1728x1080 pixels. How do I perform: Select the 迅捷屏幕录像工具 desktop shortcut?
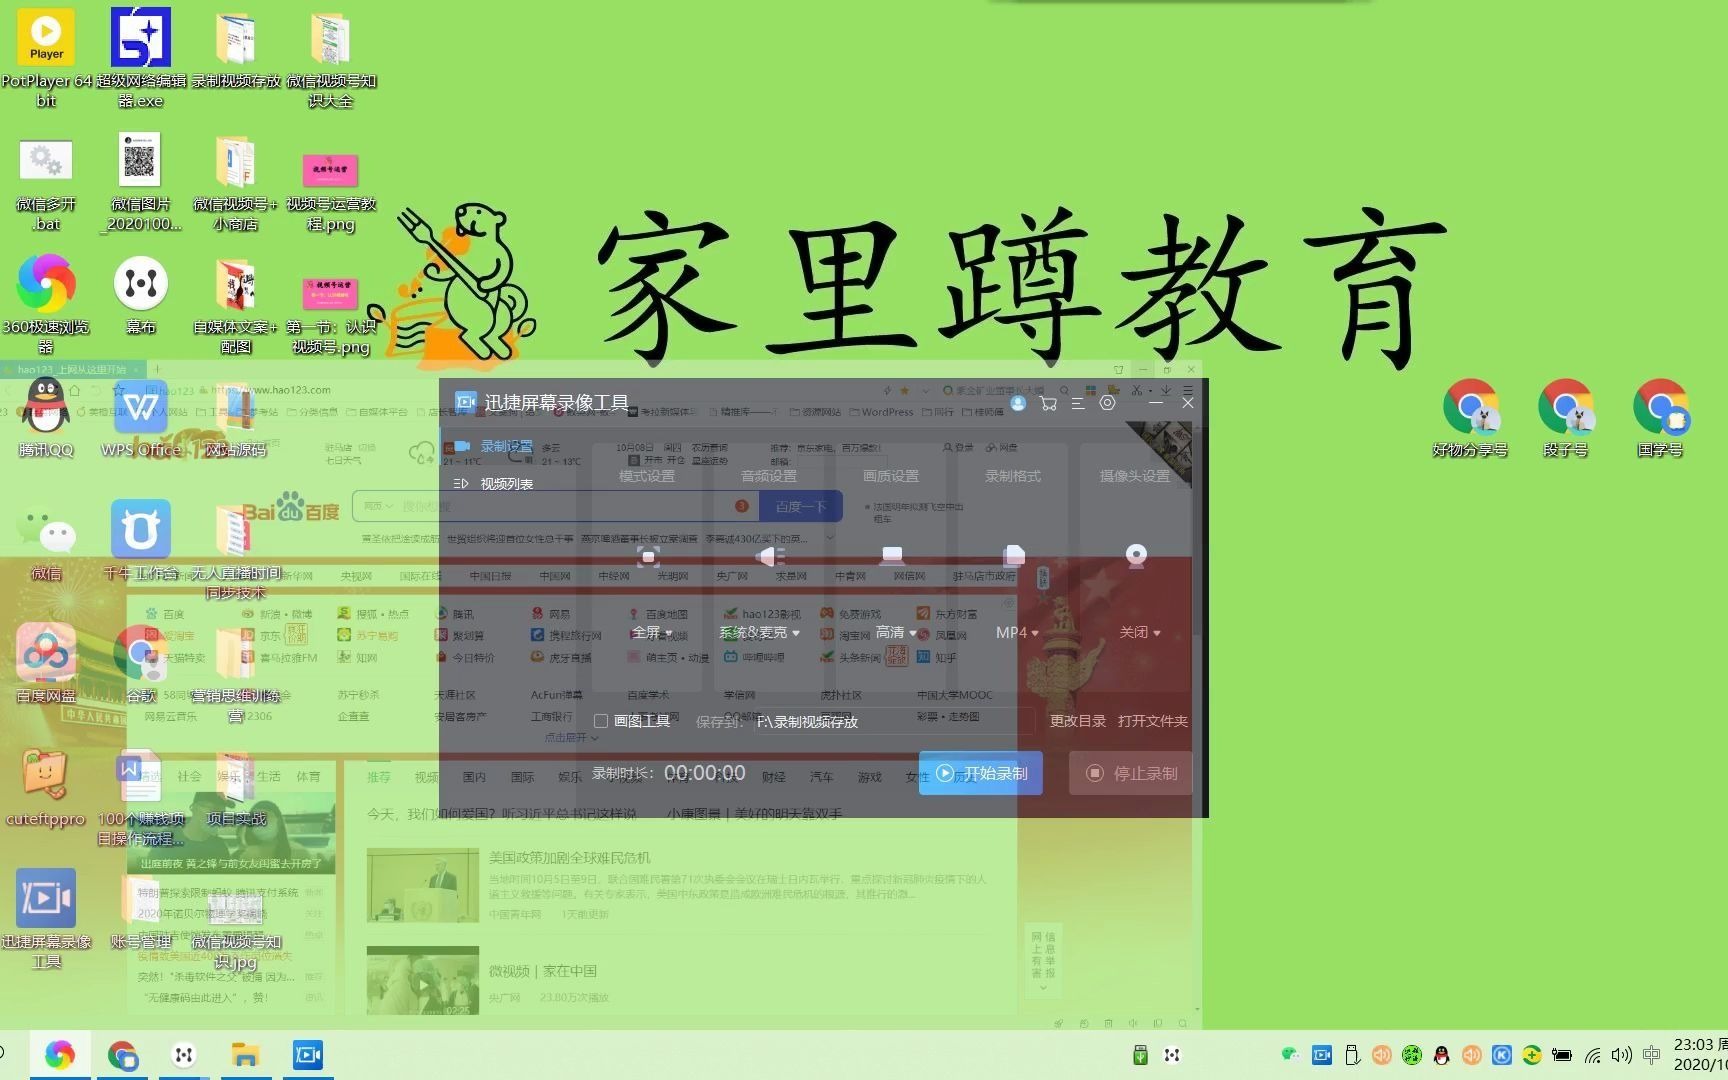tap(46, 919)
